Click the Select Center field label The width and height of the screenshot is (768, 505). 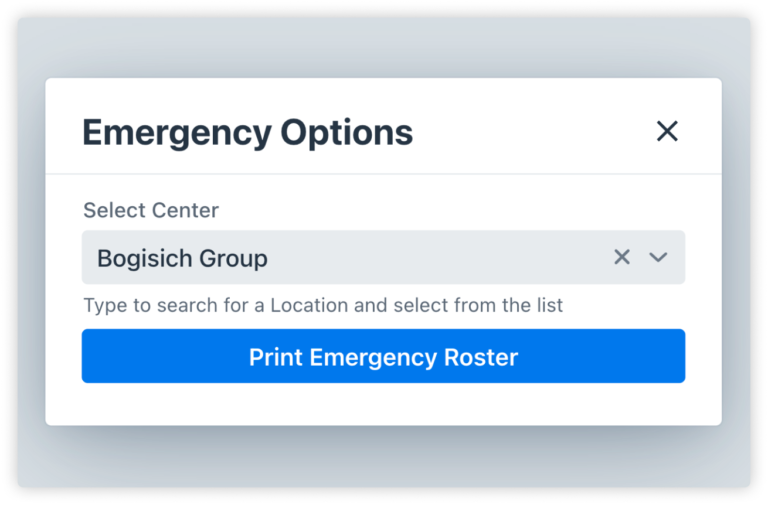pyautogui.click(x=151, y=210)
